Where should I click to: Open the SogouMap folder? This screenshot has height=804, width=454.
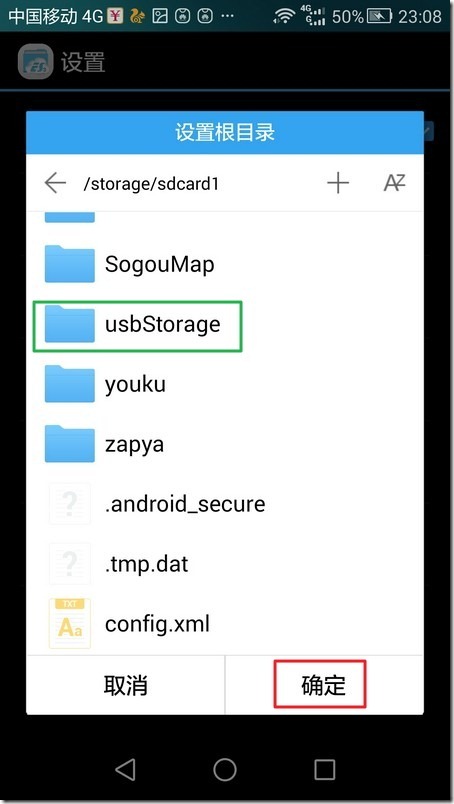pyautogui.click(x=225, y=265)
